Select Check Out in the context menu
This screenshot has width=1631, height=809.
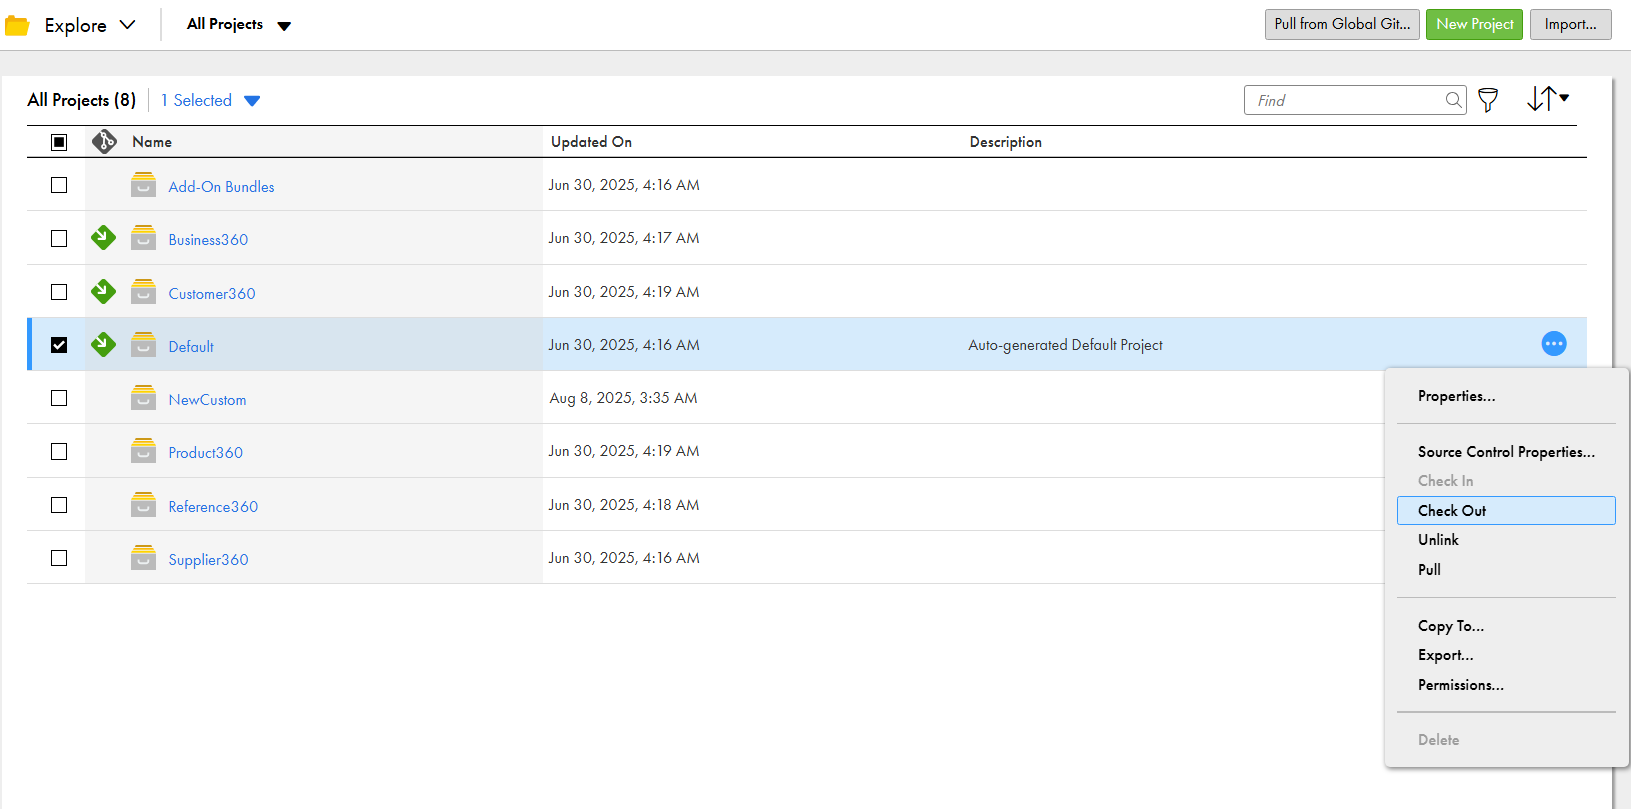pos(1506,510)
